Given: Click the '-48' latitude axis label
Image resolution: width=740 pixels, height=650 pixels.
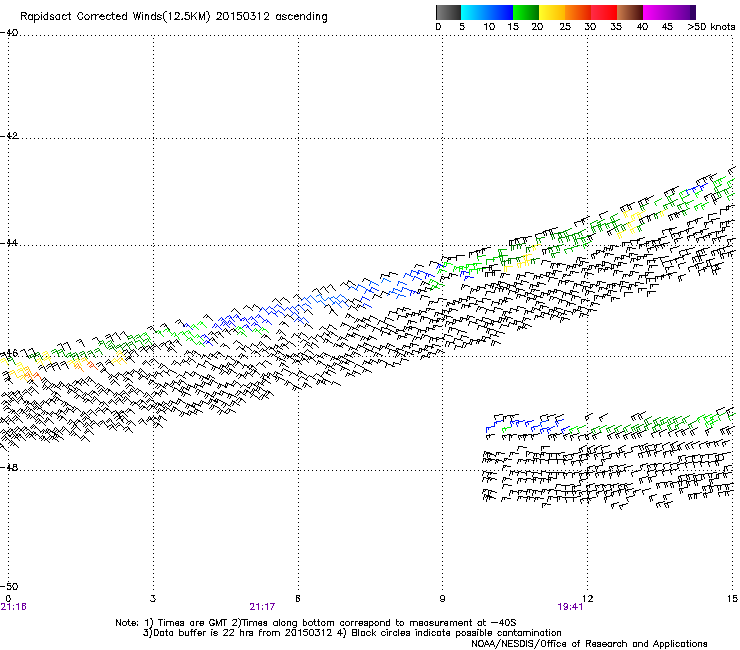Looking at the screenshot, I should pyautogui.click(x=9, y=467).
